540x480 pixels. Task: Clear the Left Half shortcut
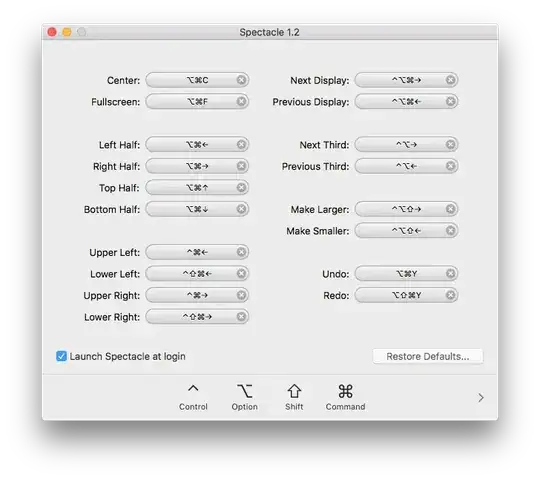[242, 144]
